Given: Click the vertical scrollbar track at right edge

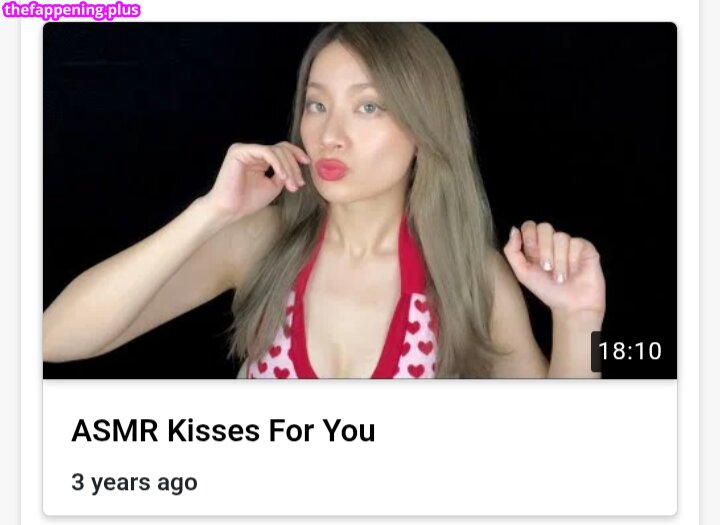Looking at the screenshot, I should click(710, 262).
